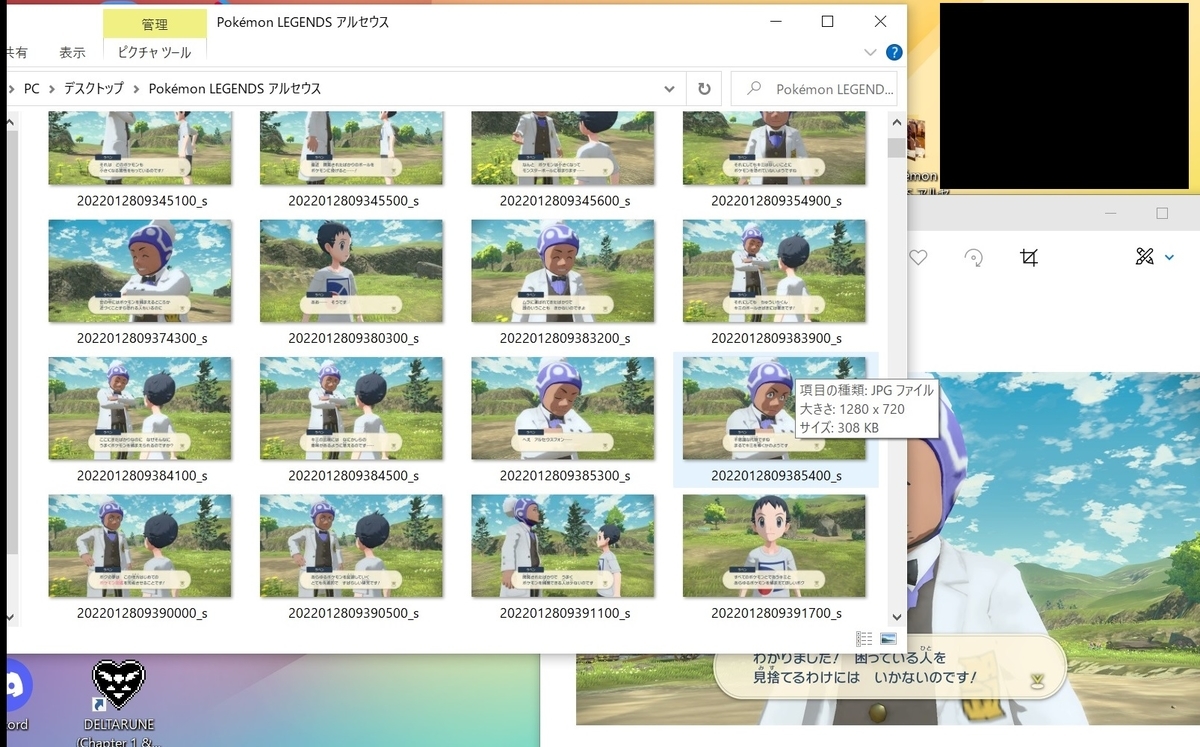Click the heart favorite icon in Photos
Screen dimensions: 1200x747
[918, 258]
